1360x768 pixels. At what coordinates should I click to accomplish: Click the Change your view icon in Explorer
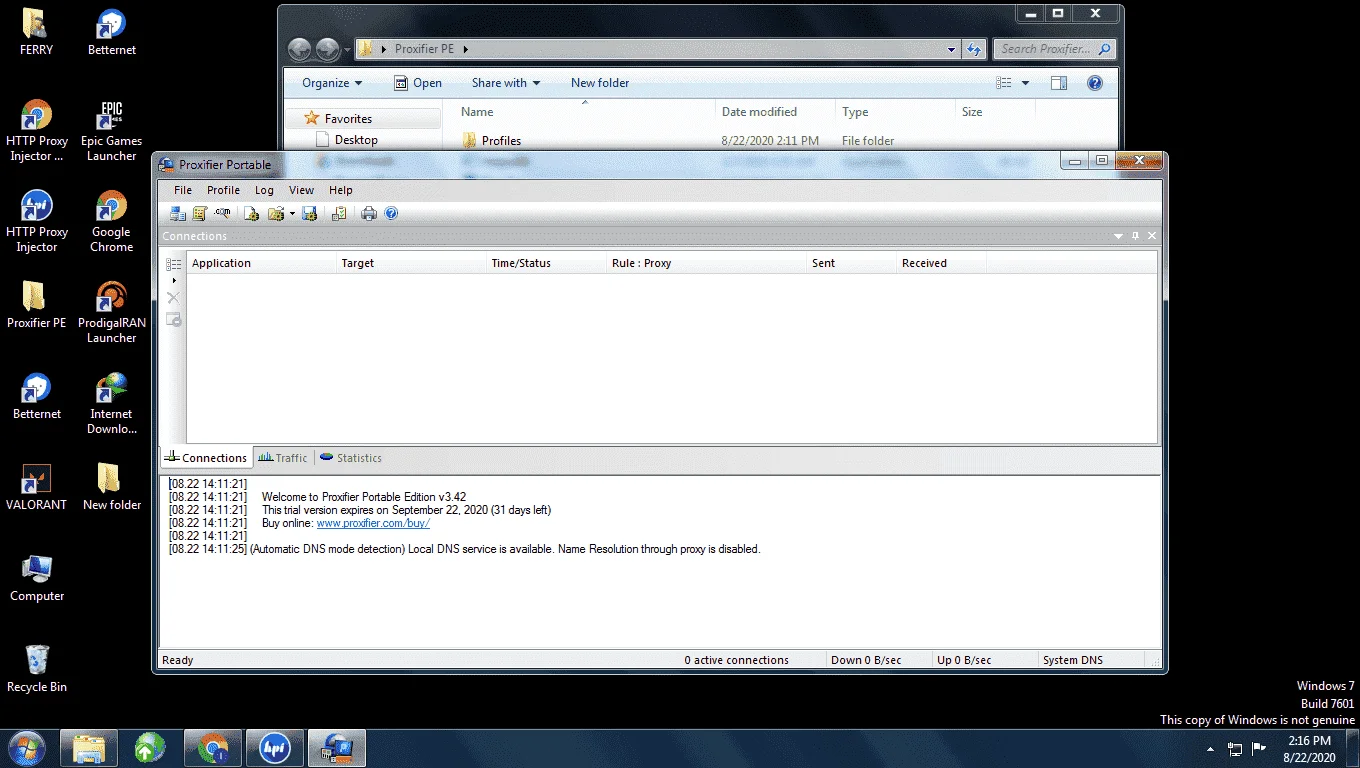tap(1004, 83)
